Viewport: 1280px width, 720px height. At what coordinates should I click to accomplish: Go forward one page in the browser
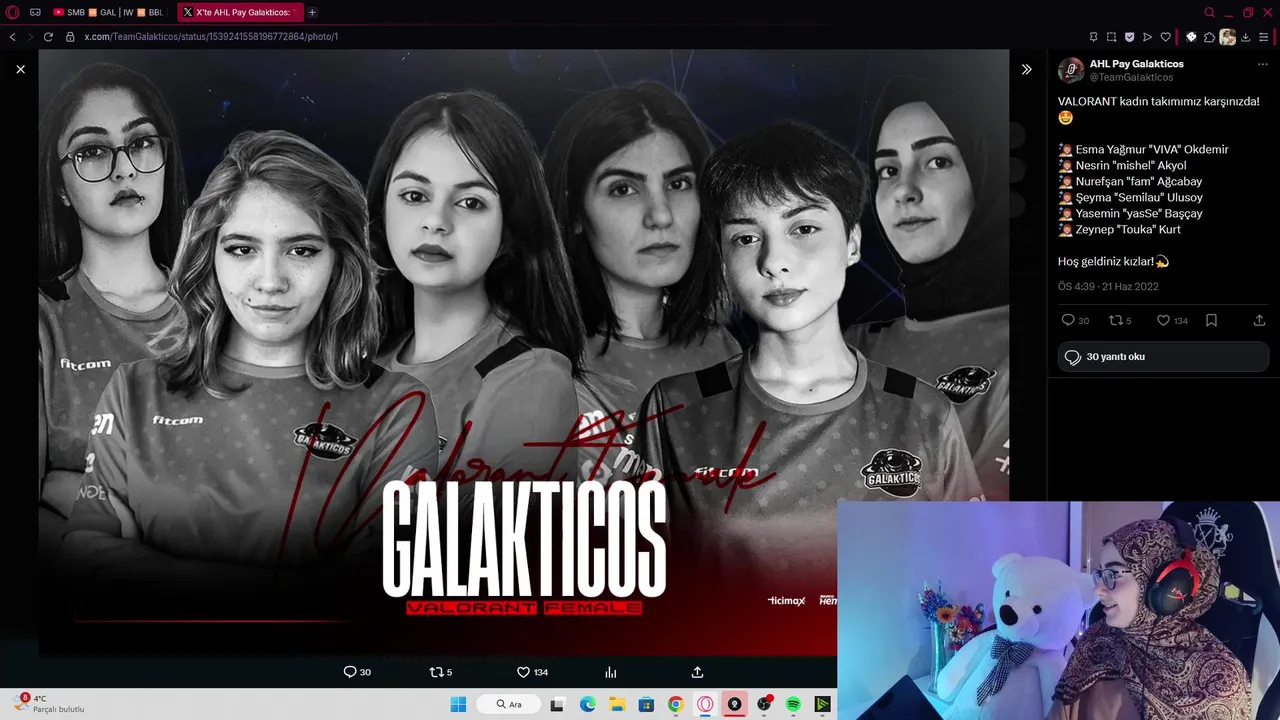click(x=30, y=37)
